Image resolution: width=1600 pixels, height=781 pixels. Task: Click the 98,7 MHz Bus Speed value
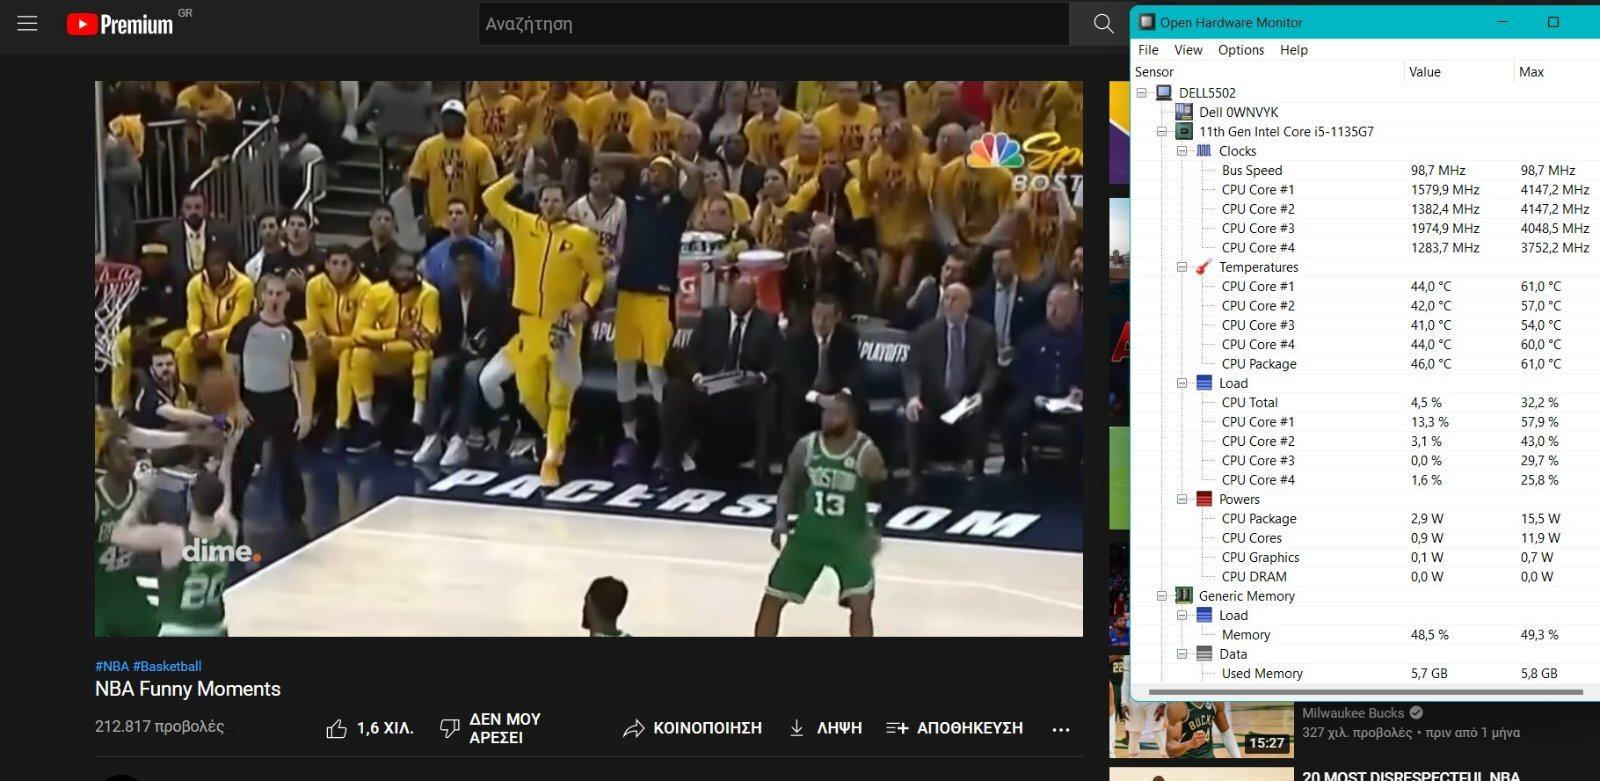point(1438,171)
